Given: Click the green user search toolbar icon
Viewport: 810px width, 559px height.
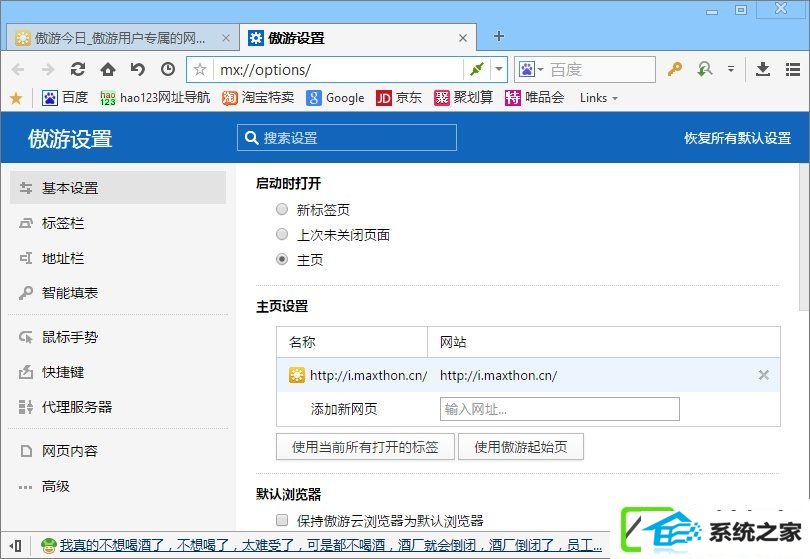Looking at the screenshot, I should tap(705, 69).
